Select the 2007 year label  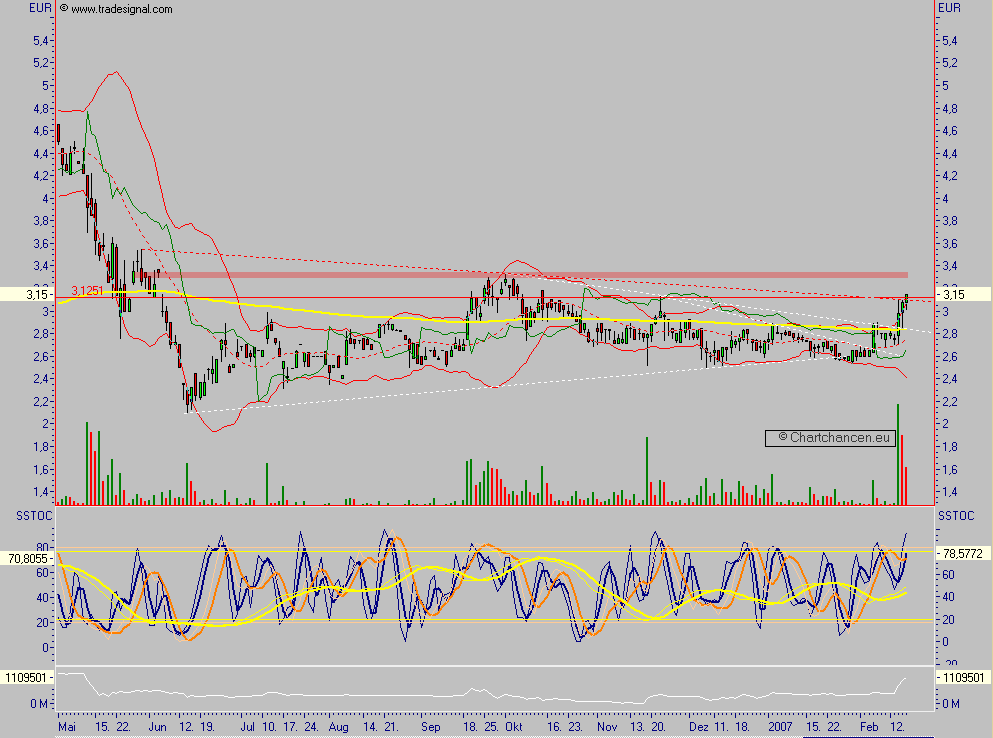point(780,727)
